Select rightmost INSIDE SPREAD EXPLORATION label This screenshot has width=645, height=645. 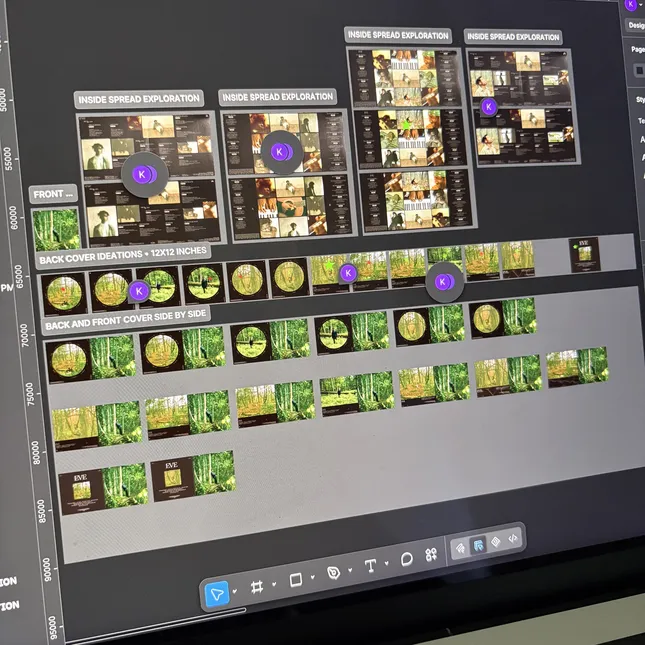(513, 37)
